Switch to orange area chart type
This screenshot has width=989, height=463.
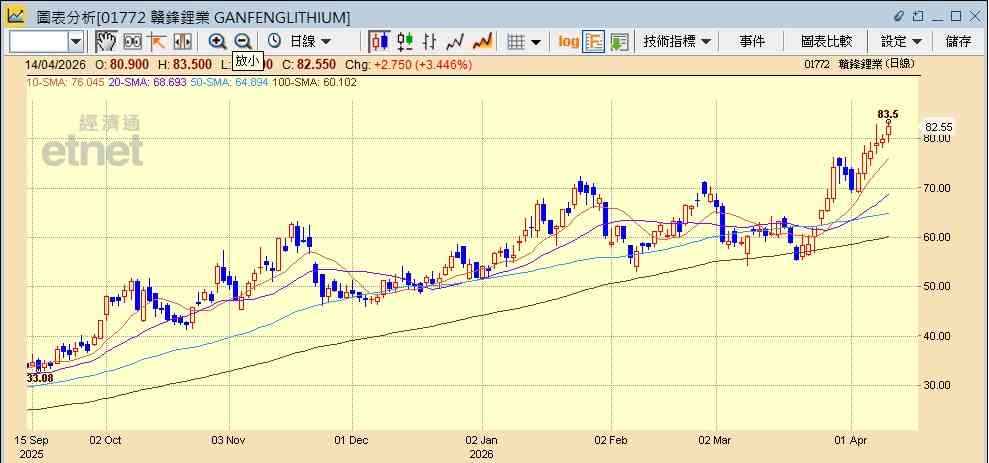point(483,42)
